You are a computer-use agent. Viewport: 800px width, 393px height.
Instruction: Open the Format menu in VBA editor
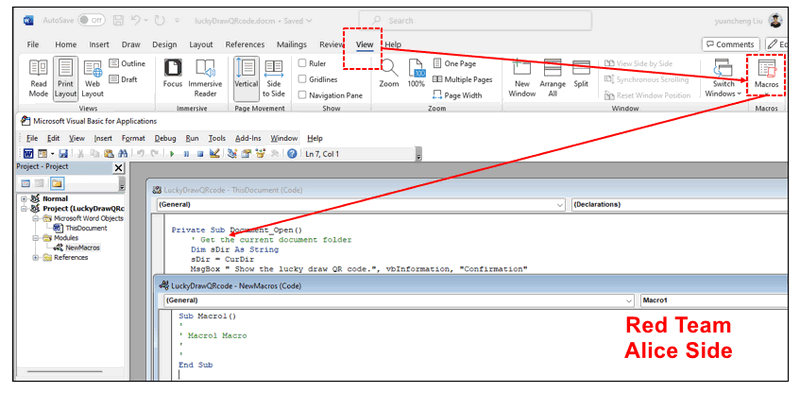133,138
